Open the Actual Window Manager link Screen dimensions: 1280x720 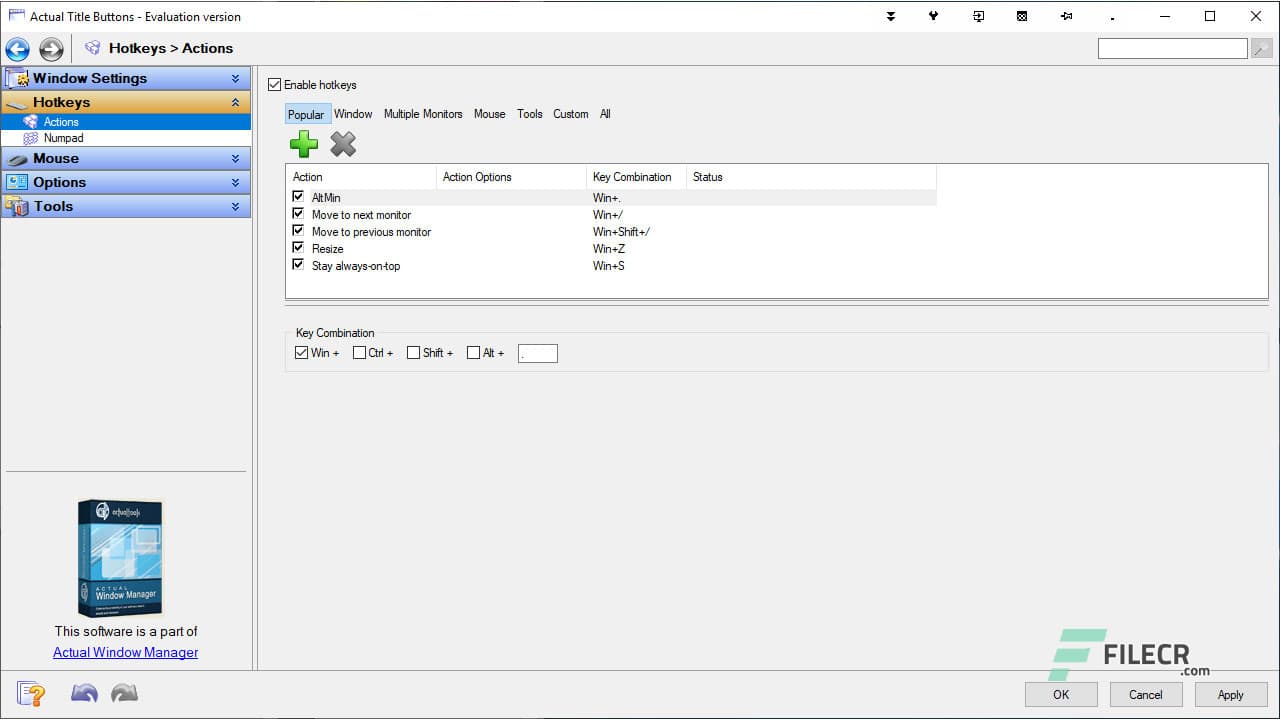pos(124,652)
